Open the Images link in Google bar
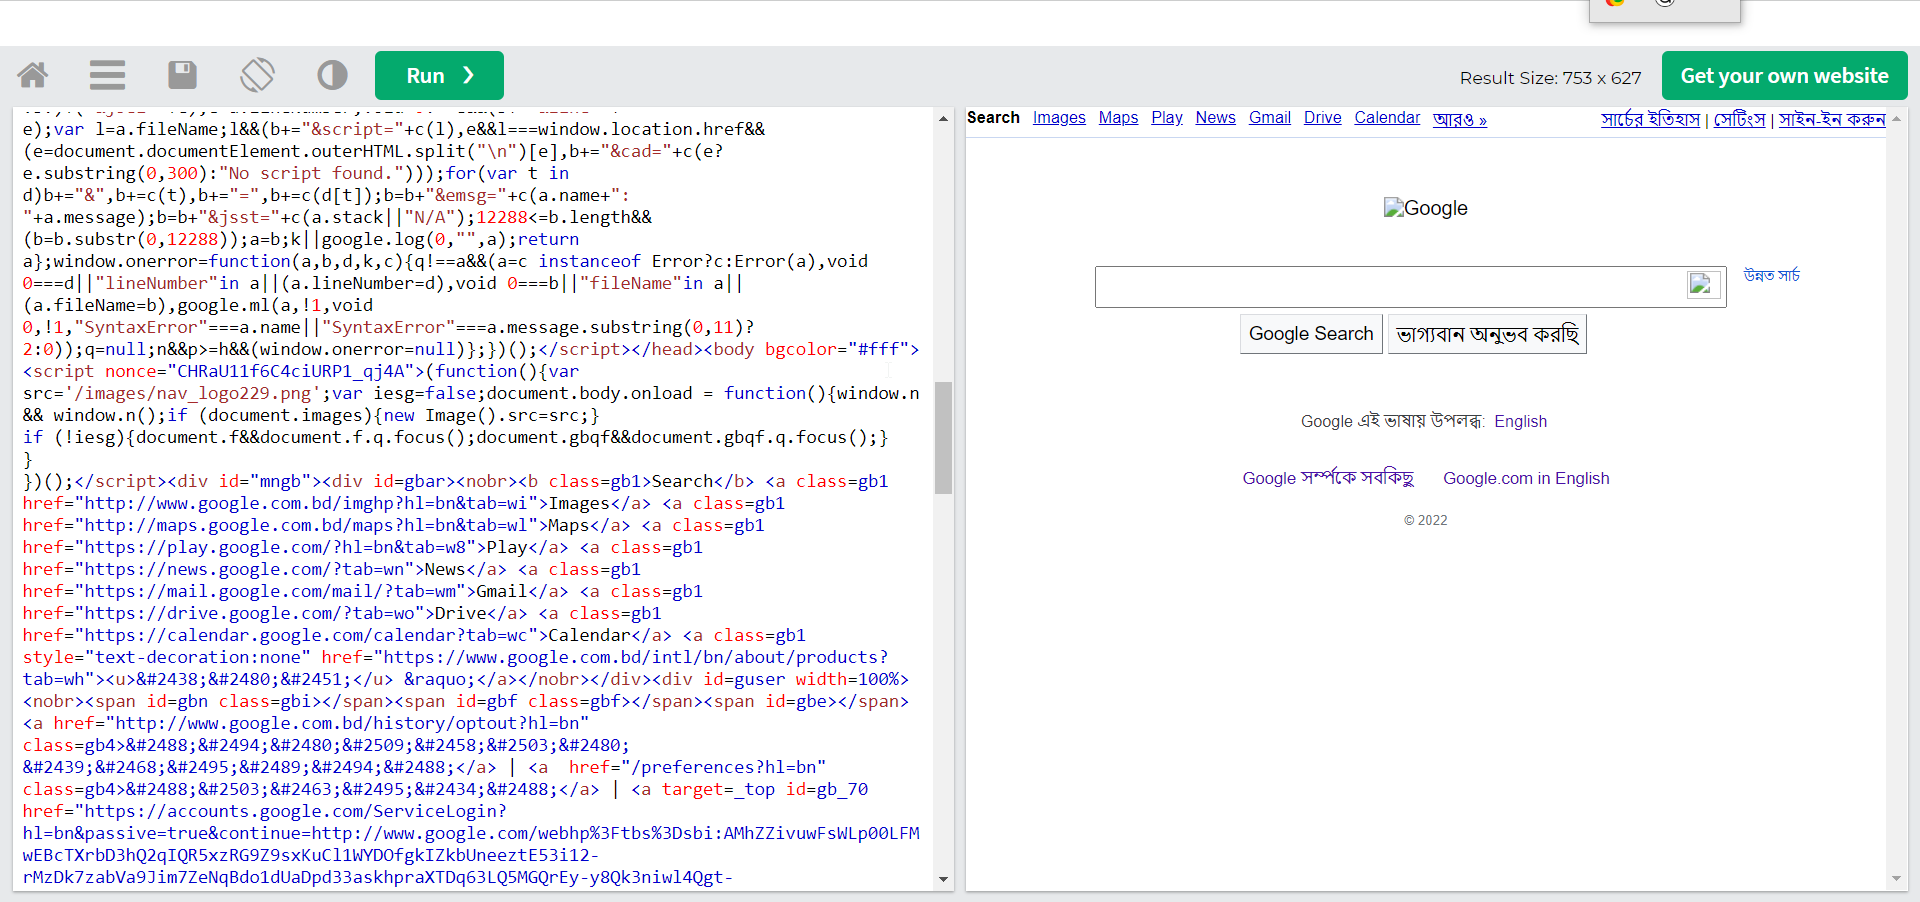The image size is (1920, 902). click(1059, 118)
